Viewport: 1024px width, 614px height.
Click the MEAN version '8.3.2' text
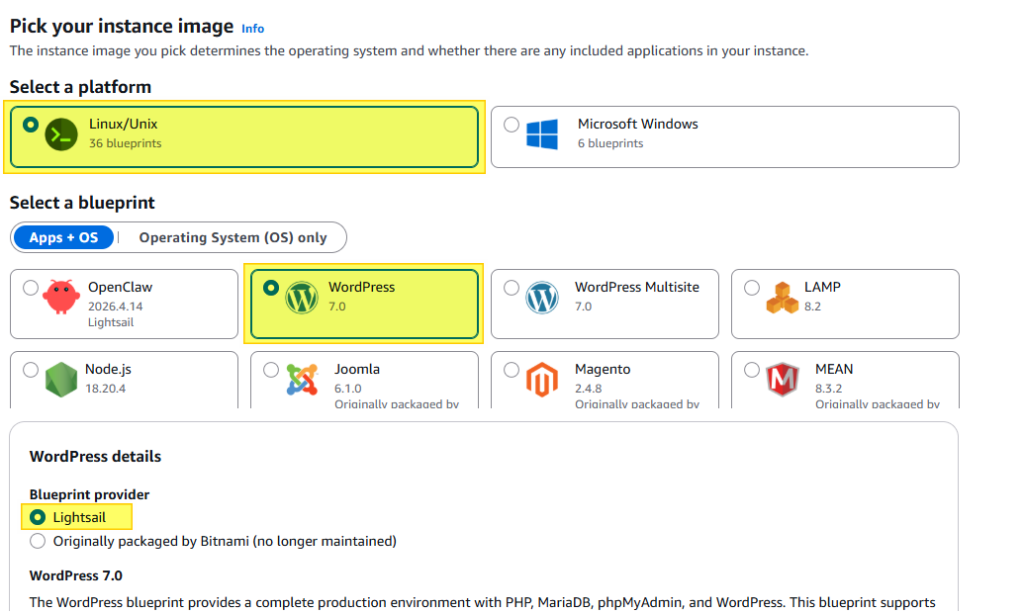coord(828,388)
